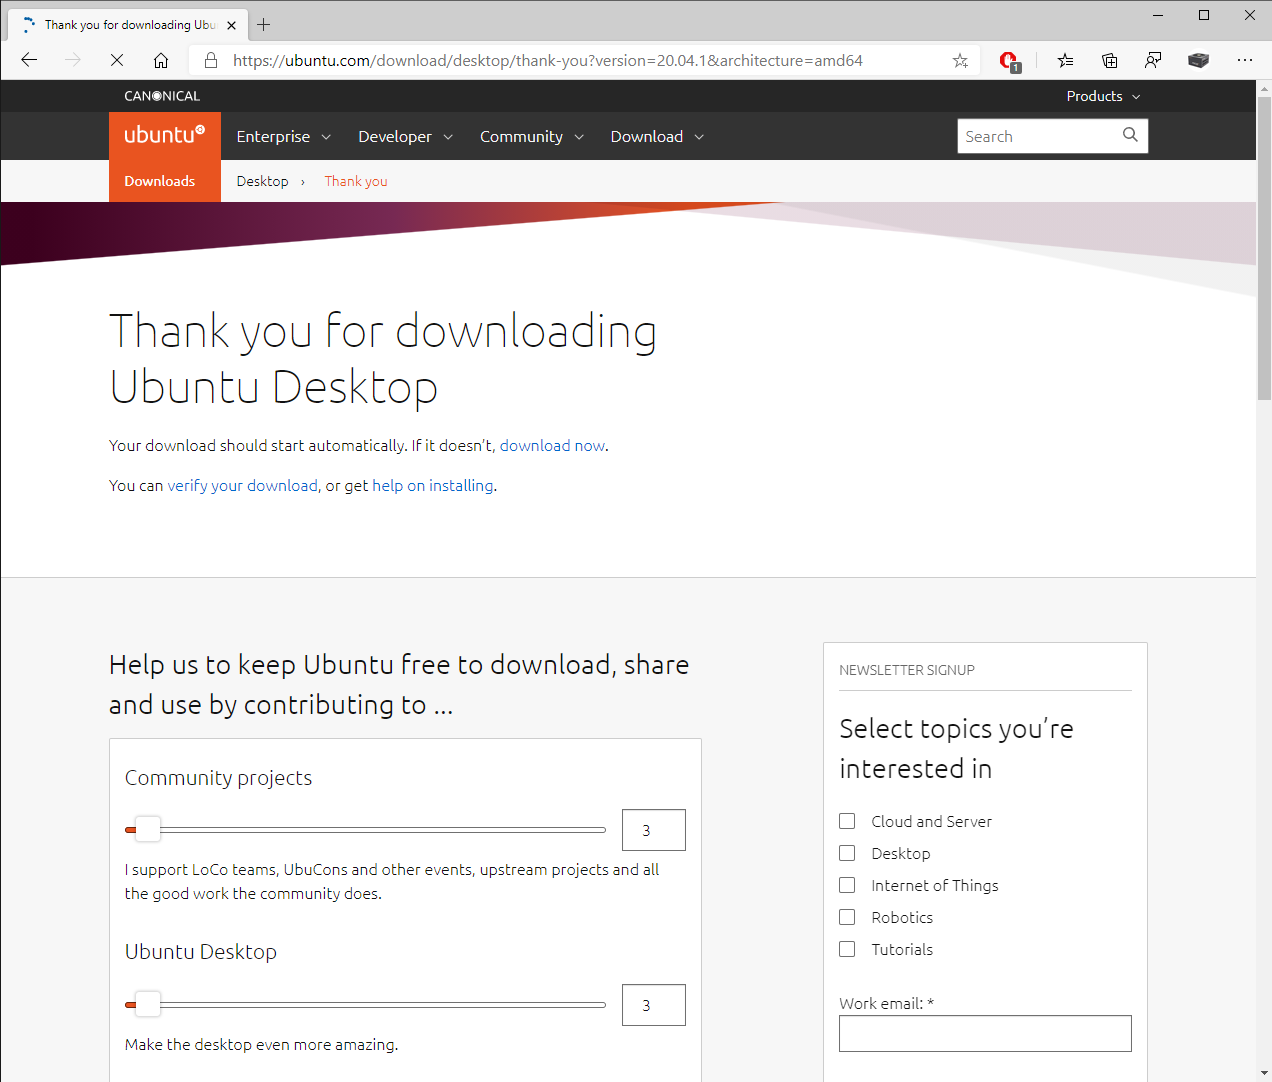1272x1082 pixels.
Task: Click the browser address bar URL
Action: 548,60
